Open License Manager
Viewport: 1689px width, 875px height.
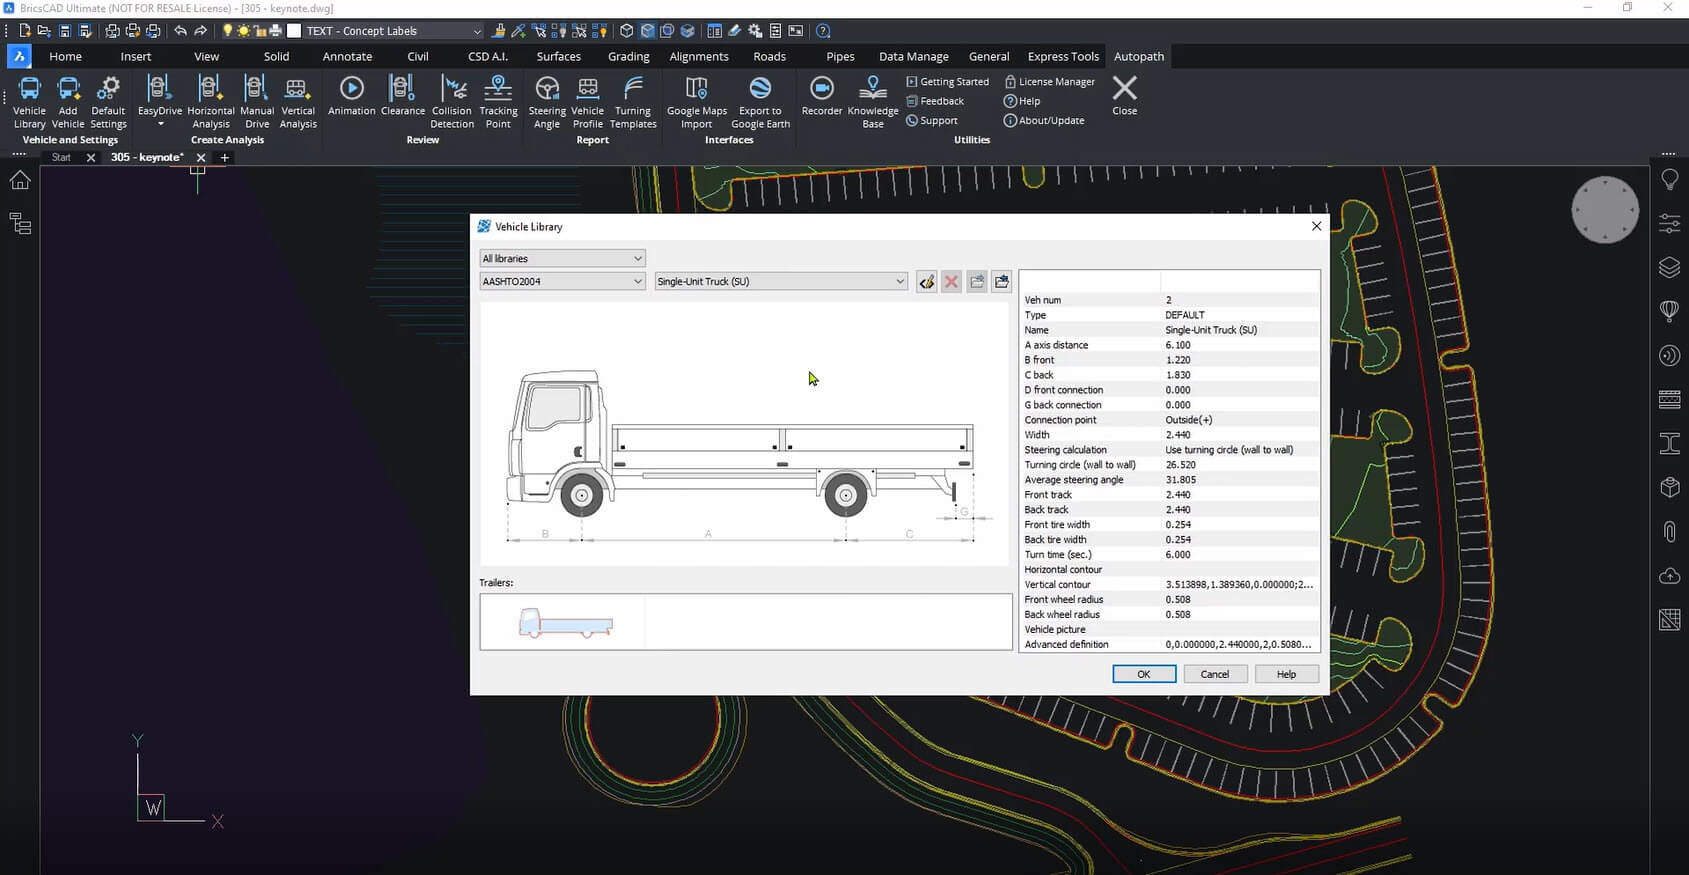pyautogui.click(x=1050, y=82)
